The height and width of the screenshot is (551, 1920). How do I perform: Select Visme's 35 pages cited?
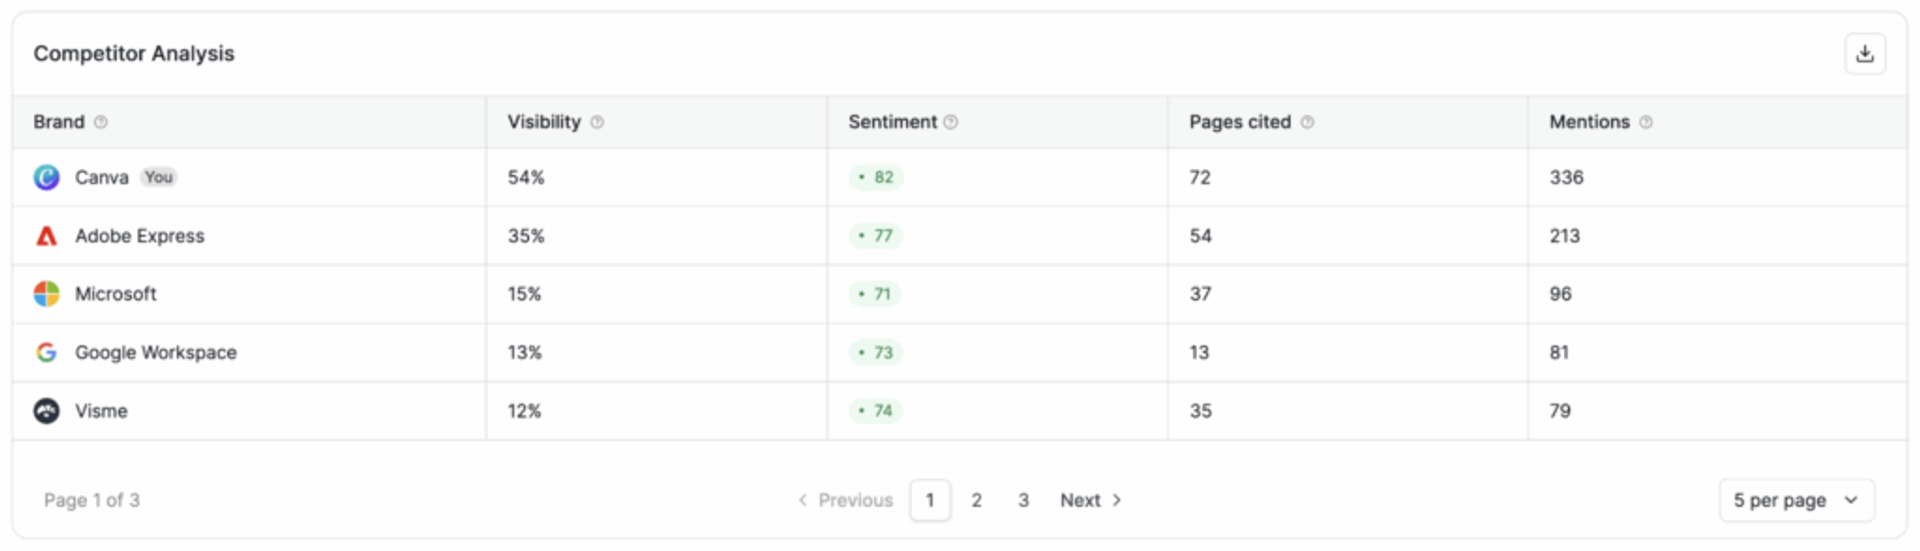pyautogui.click(x=1200, y=411)
